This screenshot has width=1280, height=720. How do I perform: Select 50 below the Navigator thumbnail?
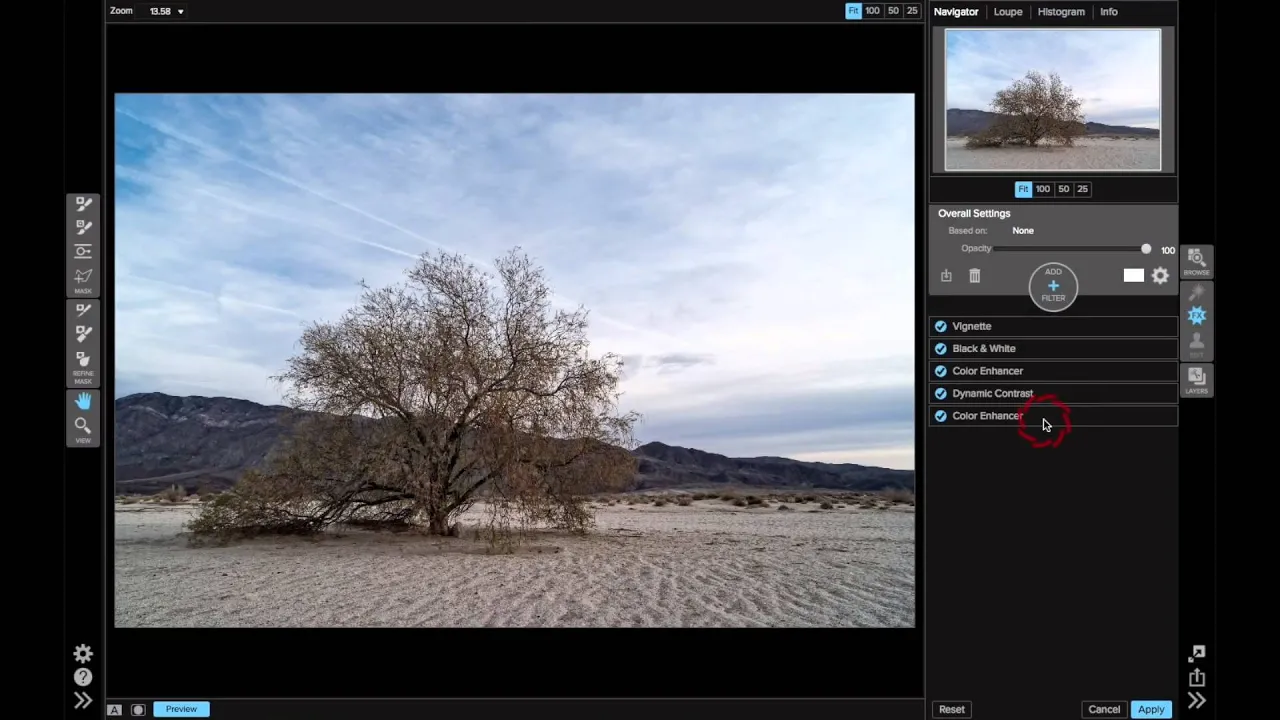[x=1064, y=189]
